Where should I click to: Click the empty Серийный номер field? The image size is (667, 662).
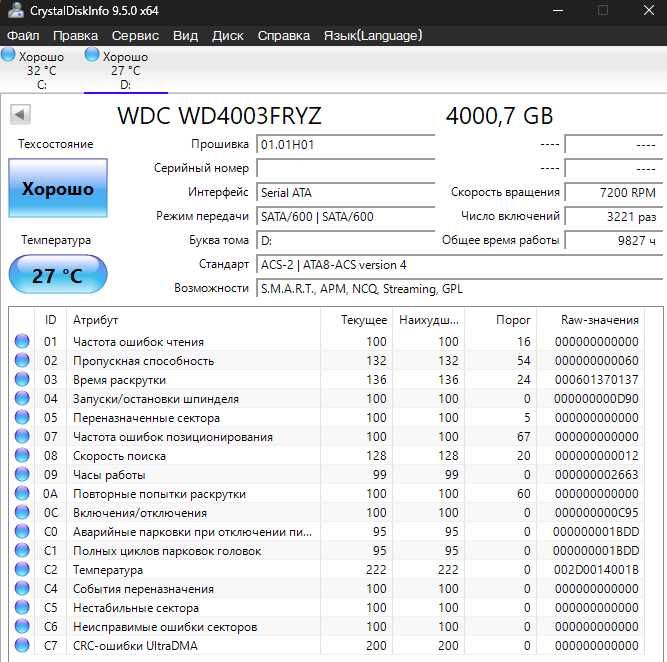(x=345, y=168)
